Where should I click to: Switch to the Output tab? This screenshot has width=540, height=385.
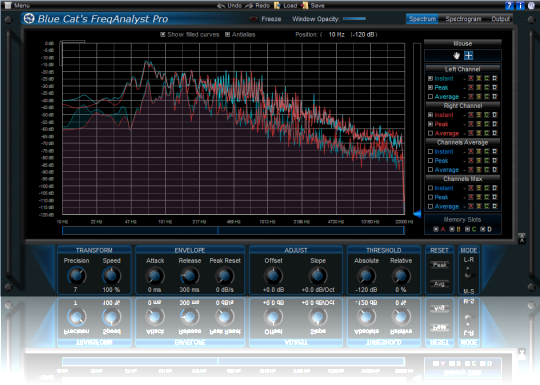tap(500, 19)
